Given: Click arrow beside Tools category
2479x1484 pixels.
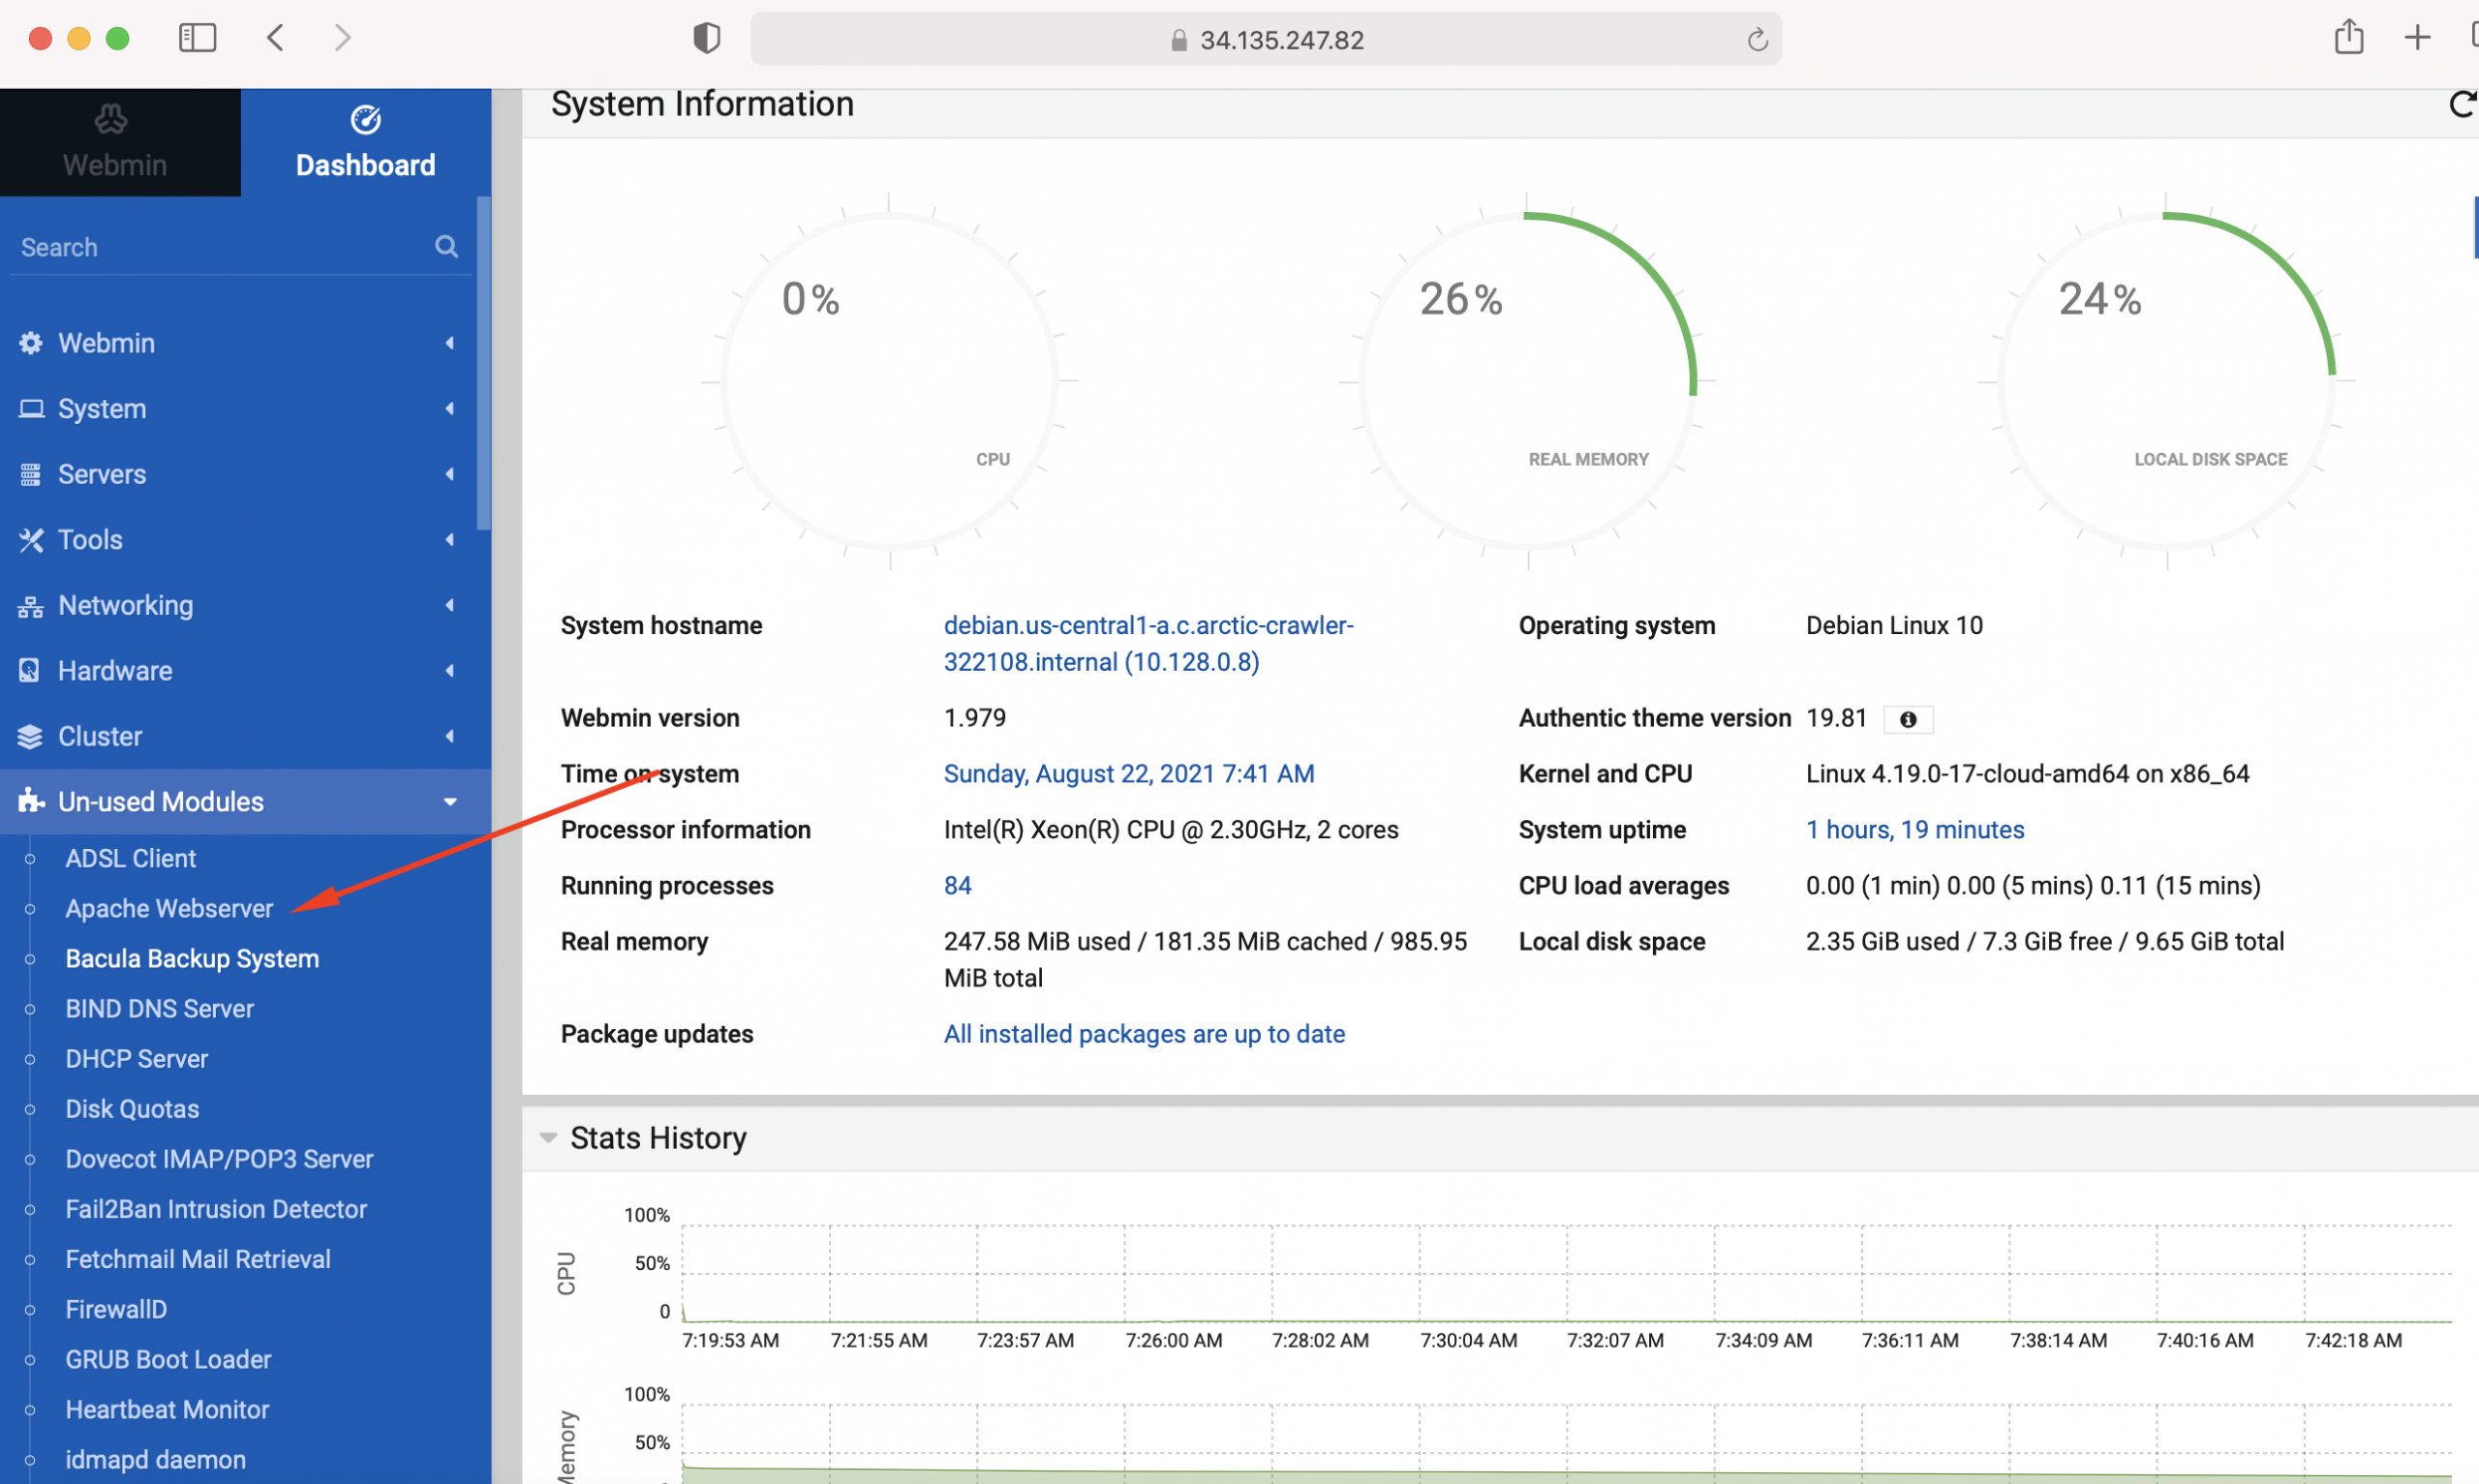Looking at the screenshot, I should [x=450, y=540].
